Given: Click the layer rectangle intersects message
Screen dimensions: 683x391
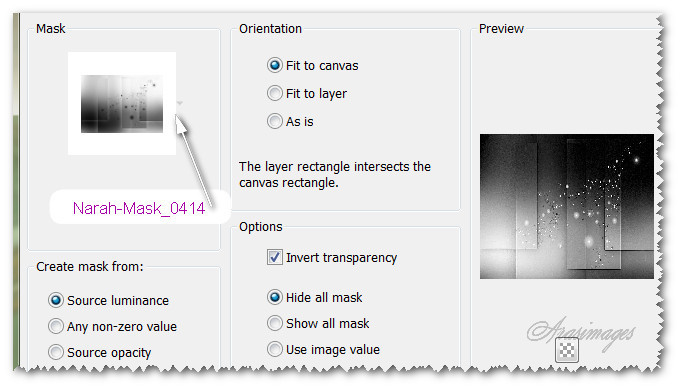Looking at the screenshot, I should [335, 175].
